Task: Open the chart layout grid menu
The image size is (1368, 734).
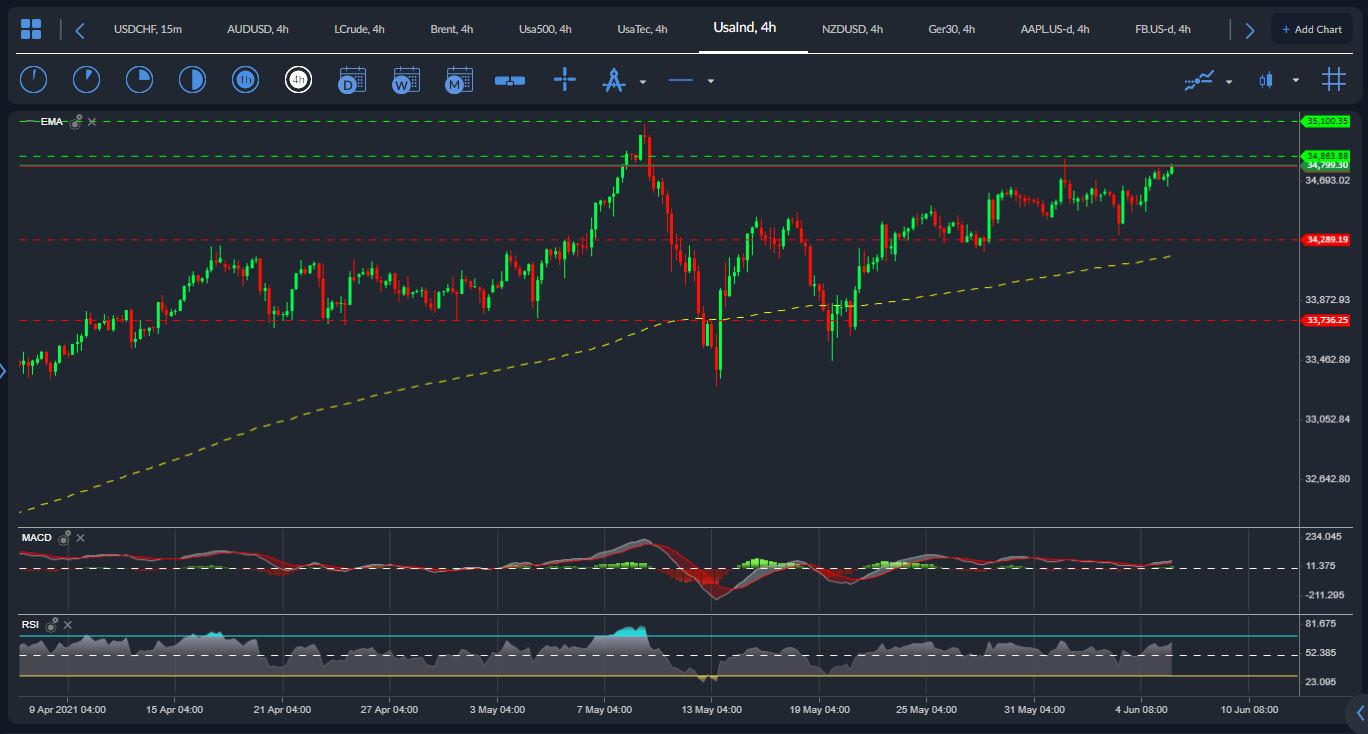Action: 31,29
